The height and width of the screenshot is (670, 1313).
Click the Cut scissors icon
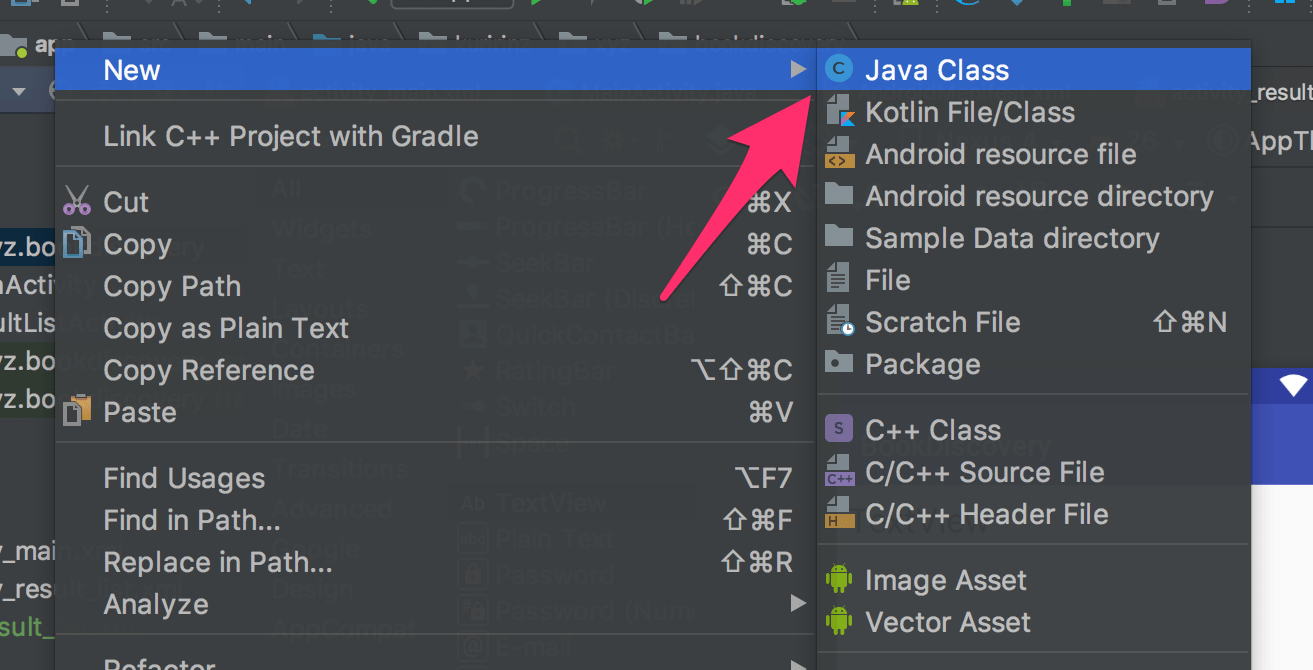pos(77,202)
